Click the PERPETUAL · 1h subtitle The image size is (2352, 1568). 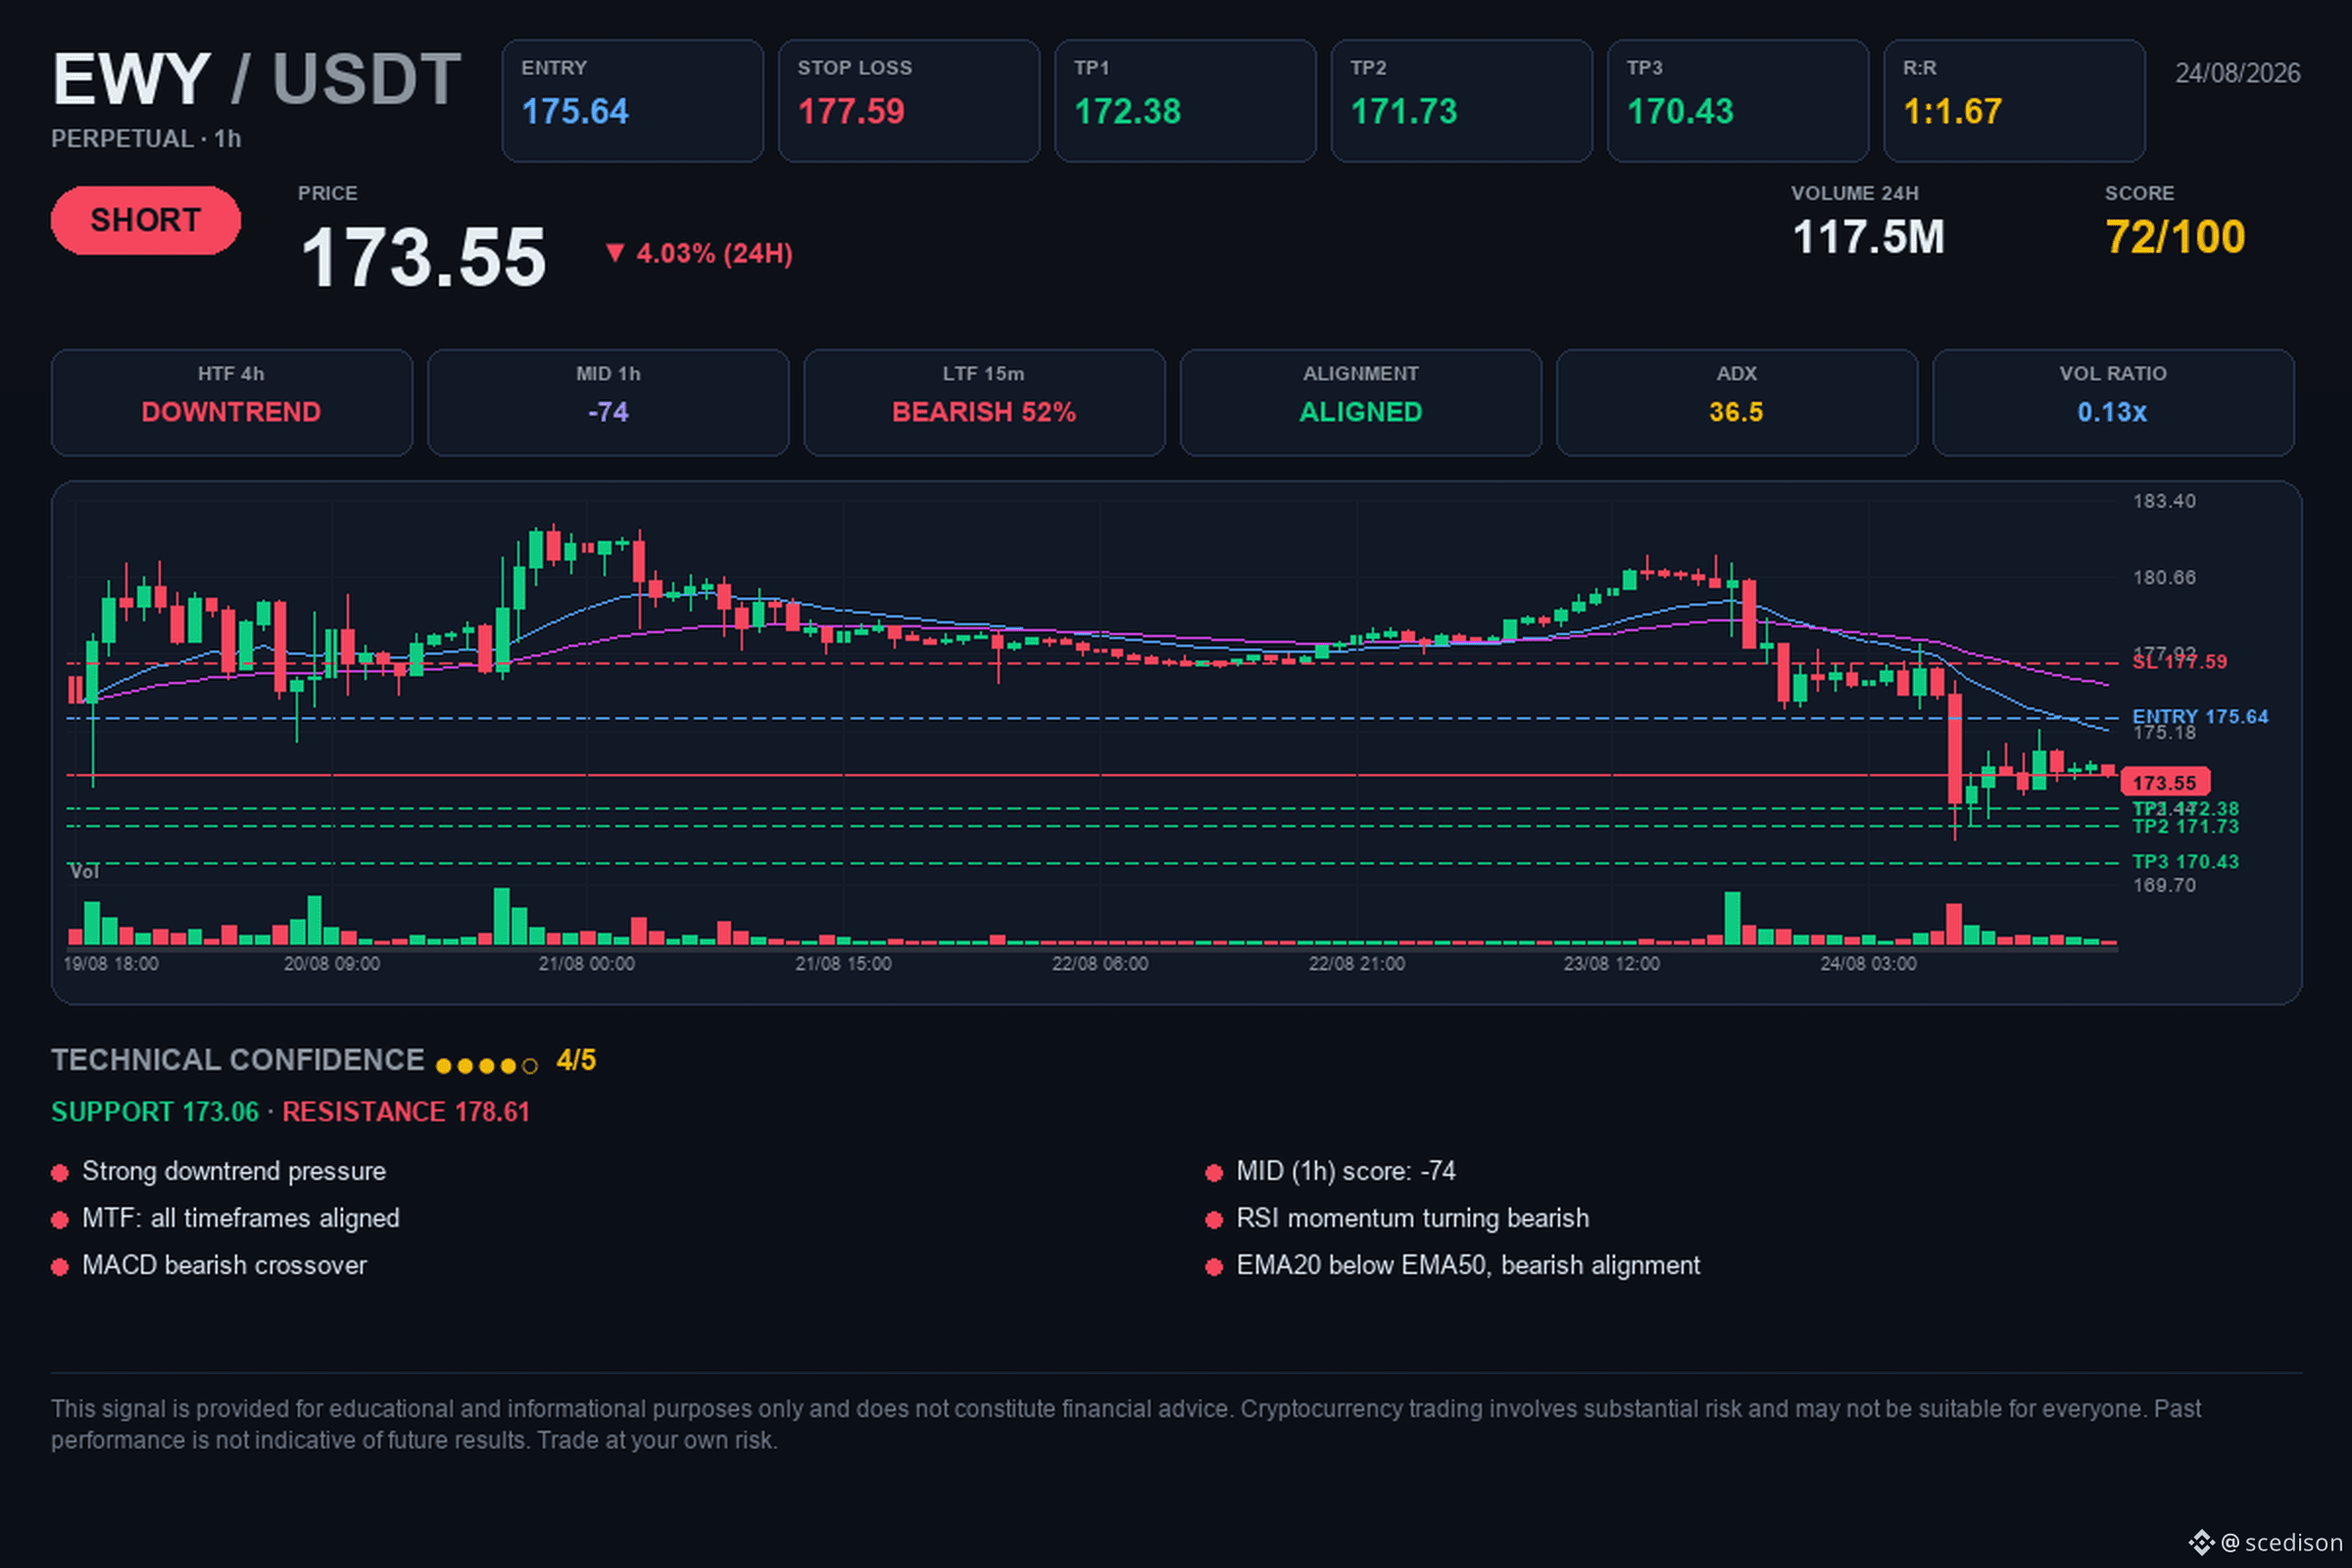coord(146,139)
